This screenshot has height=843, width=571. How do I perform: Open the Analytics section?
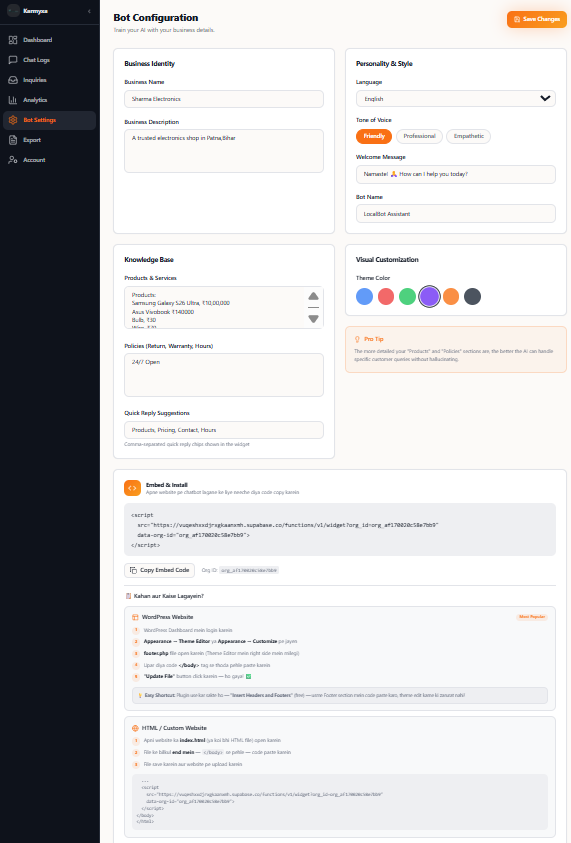[x=49, y=100]
